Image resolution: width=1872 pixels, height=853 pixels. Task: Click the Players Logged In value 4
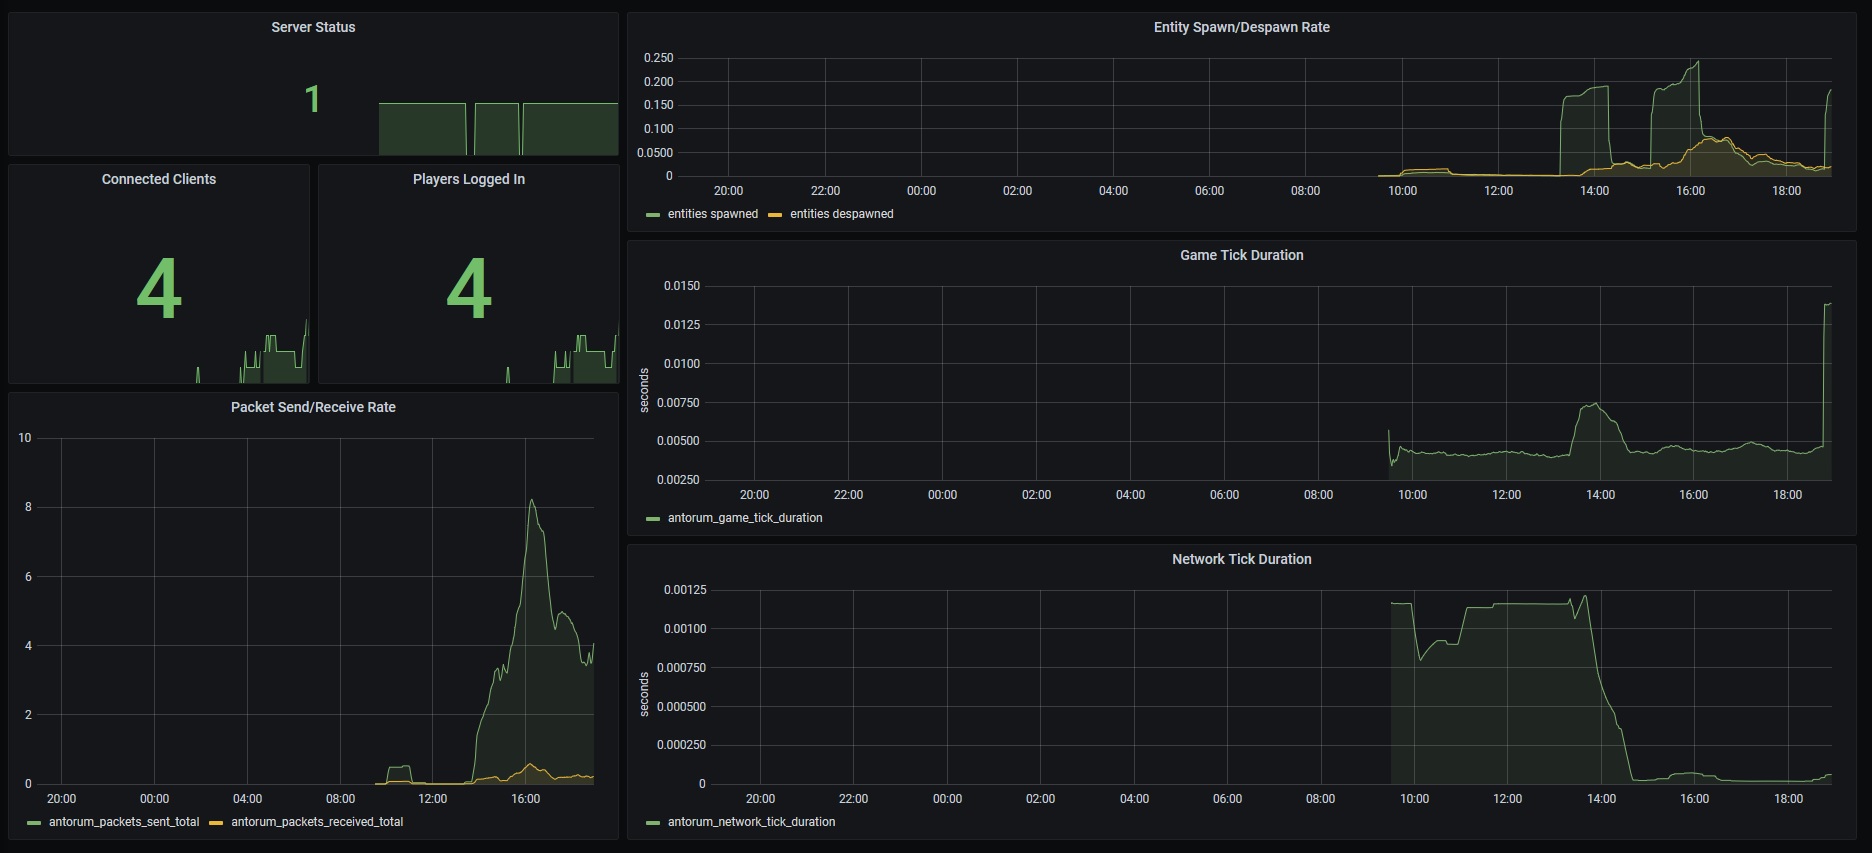[x=468, y=289]
